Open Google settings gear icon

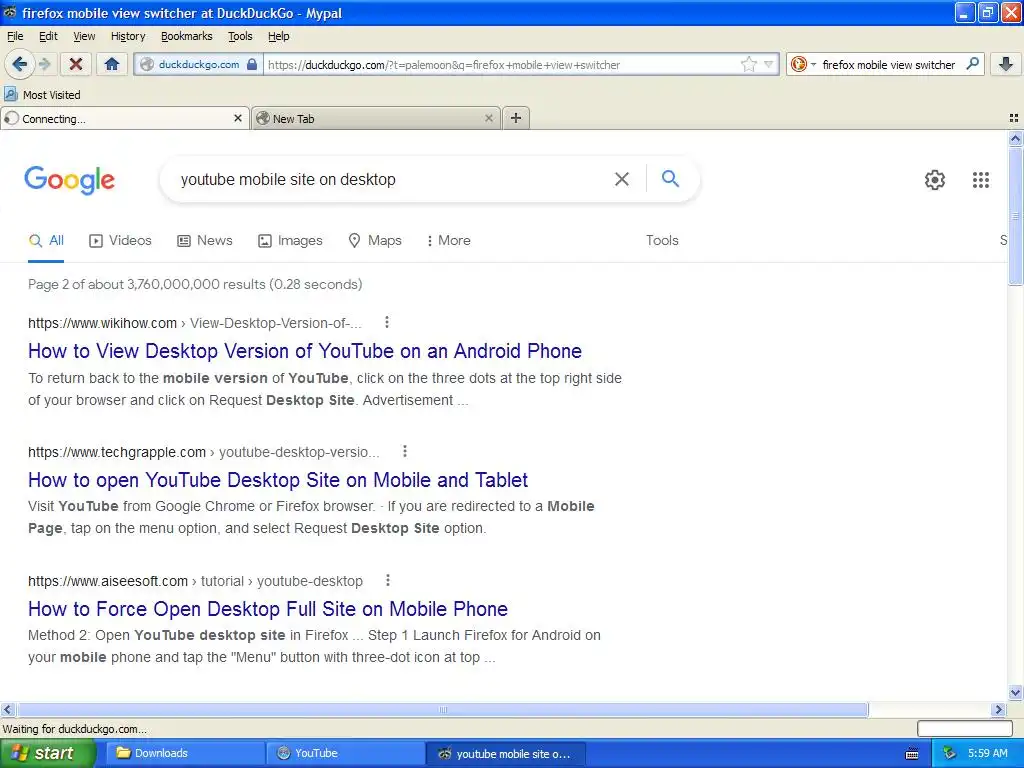tap(935, 180)
